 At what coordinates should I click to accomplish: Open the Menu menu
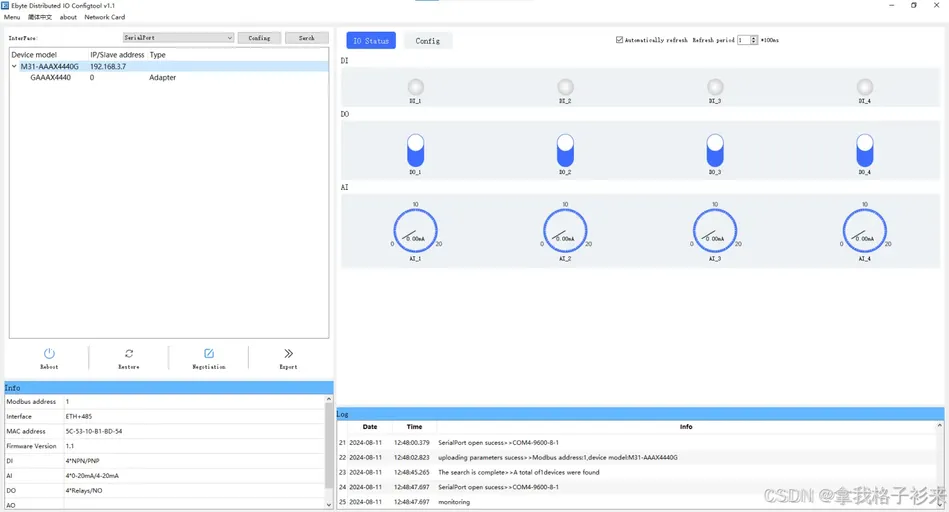click(x=12, y=17)
